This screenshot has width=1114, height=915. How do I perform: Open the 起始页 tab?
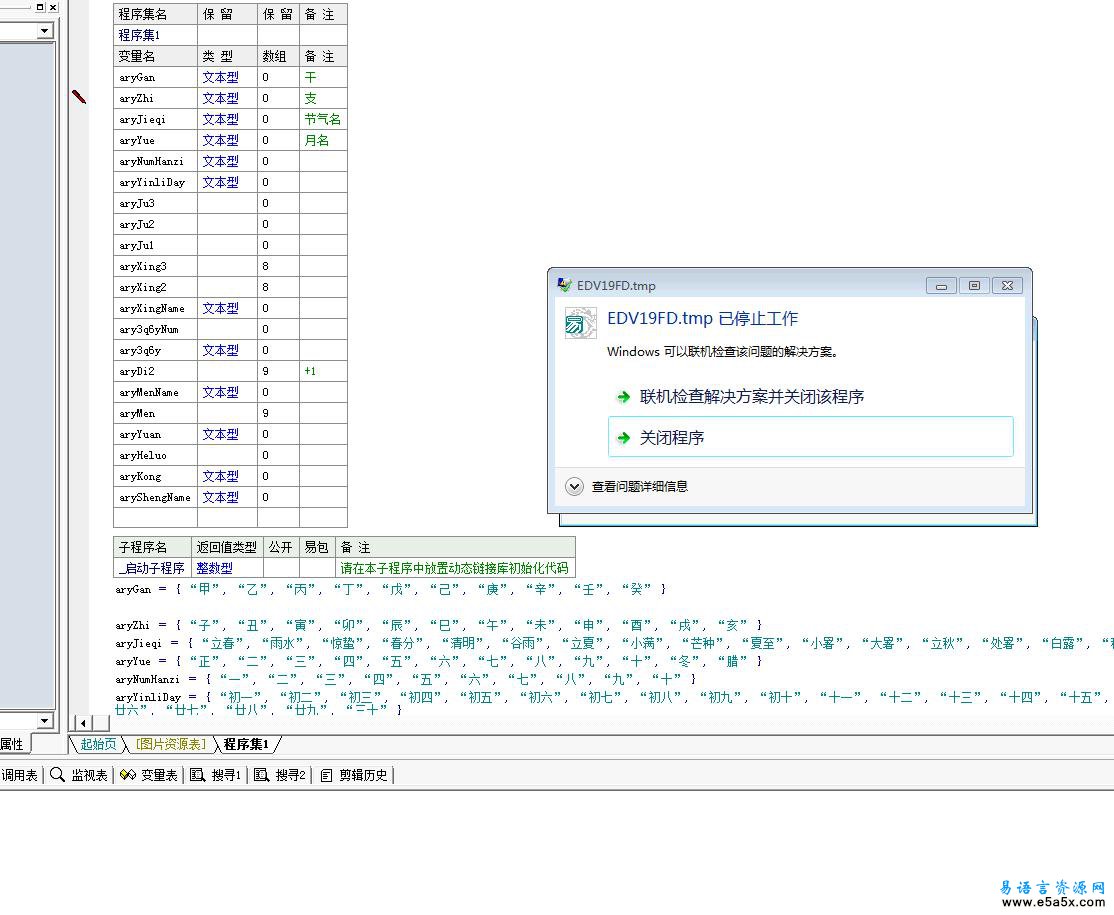[98, 744]
